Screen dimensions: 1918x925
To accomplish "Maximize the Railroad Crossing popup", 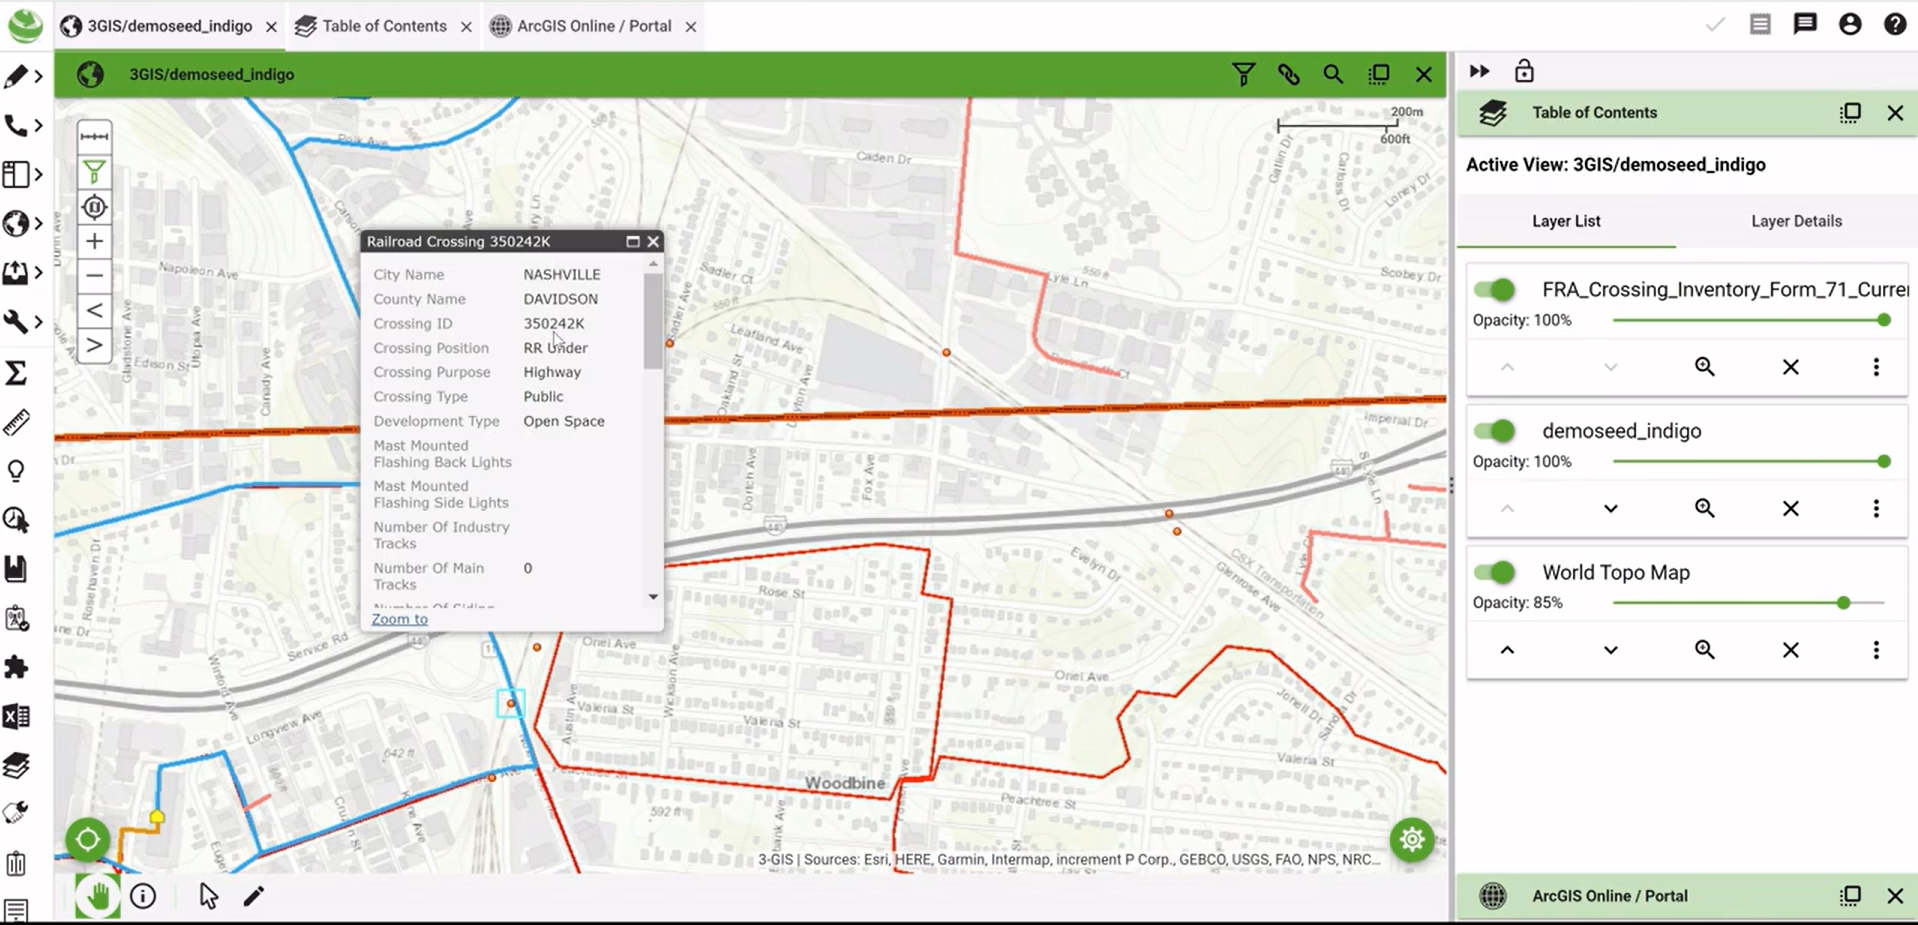I will (x=632, y=241).
